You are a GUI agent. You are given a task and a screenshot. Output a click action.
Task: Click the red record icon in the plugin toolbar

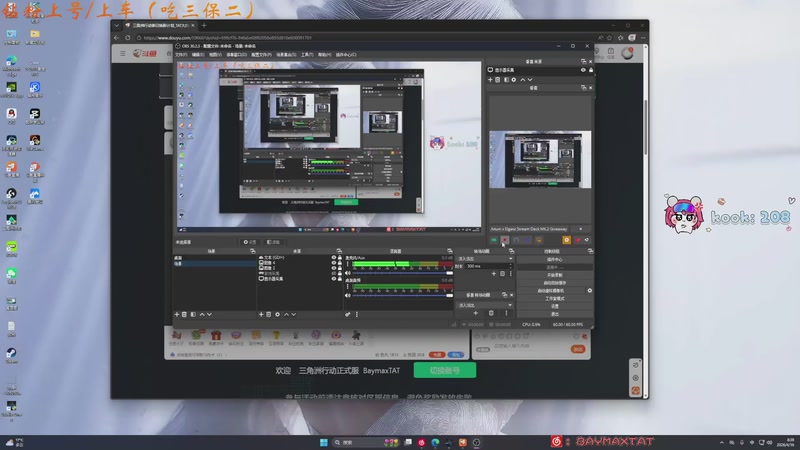tap(505, 240)
